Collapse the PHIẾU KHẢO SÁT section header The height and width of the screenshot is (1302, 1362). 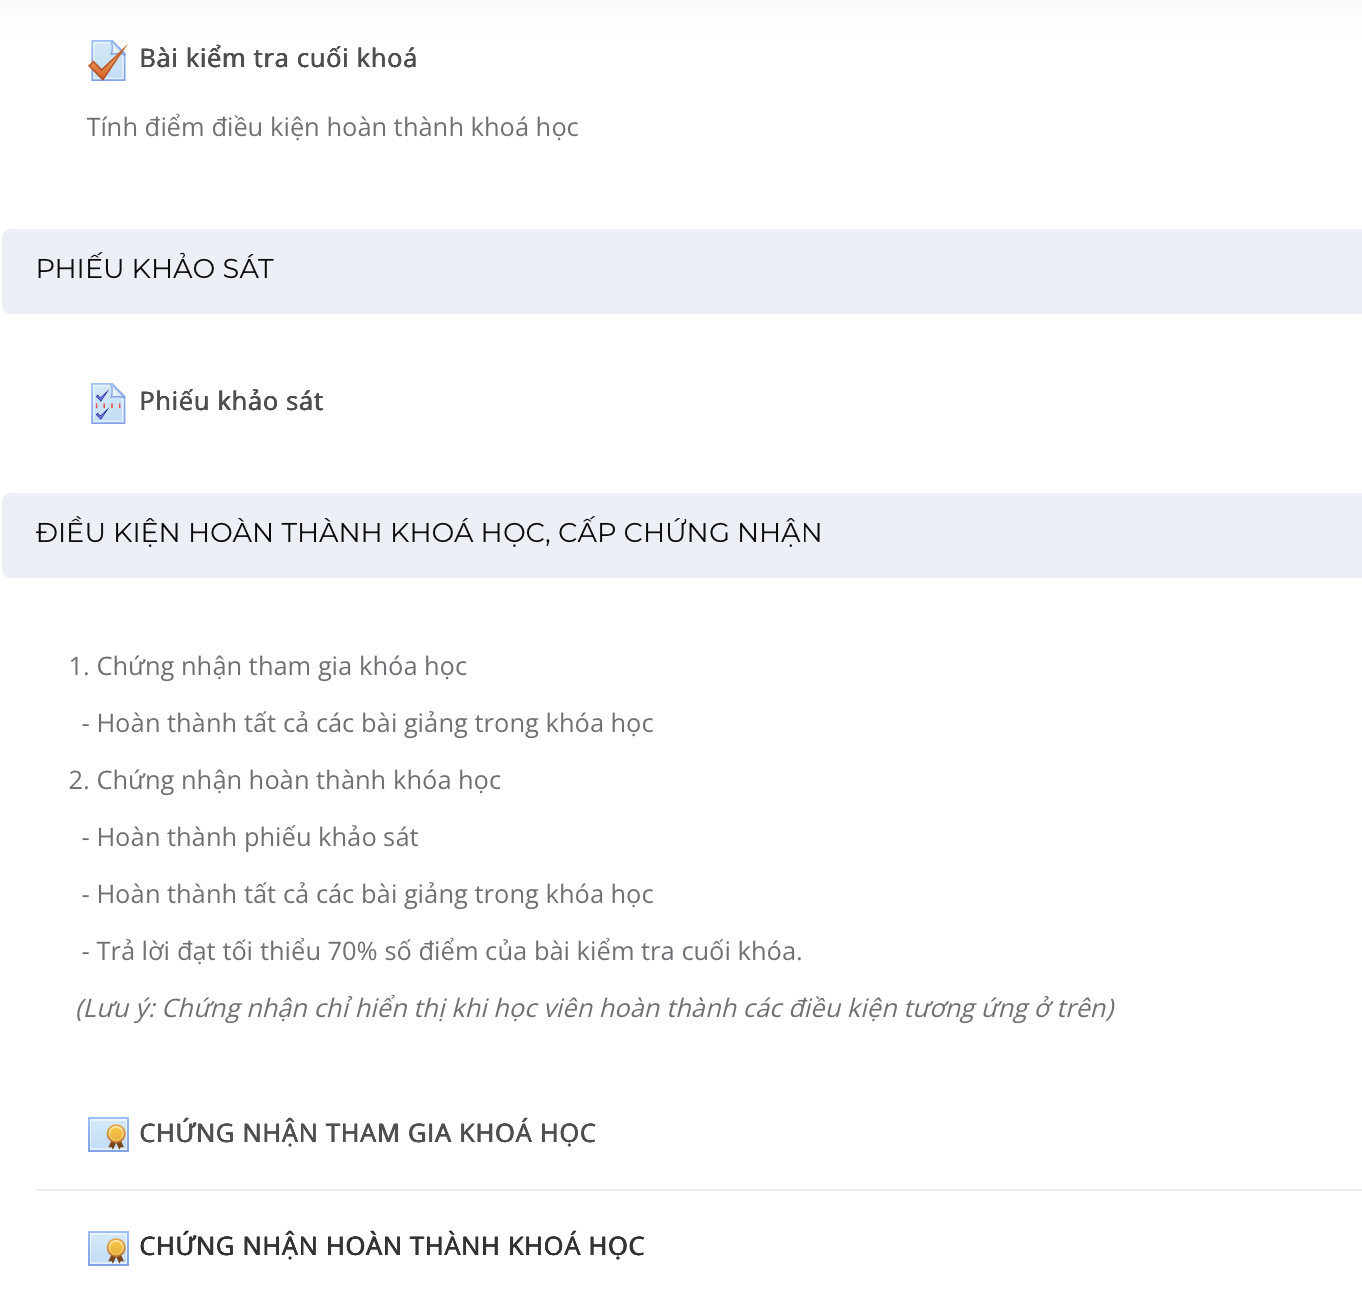click(x=682, y=271)
